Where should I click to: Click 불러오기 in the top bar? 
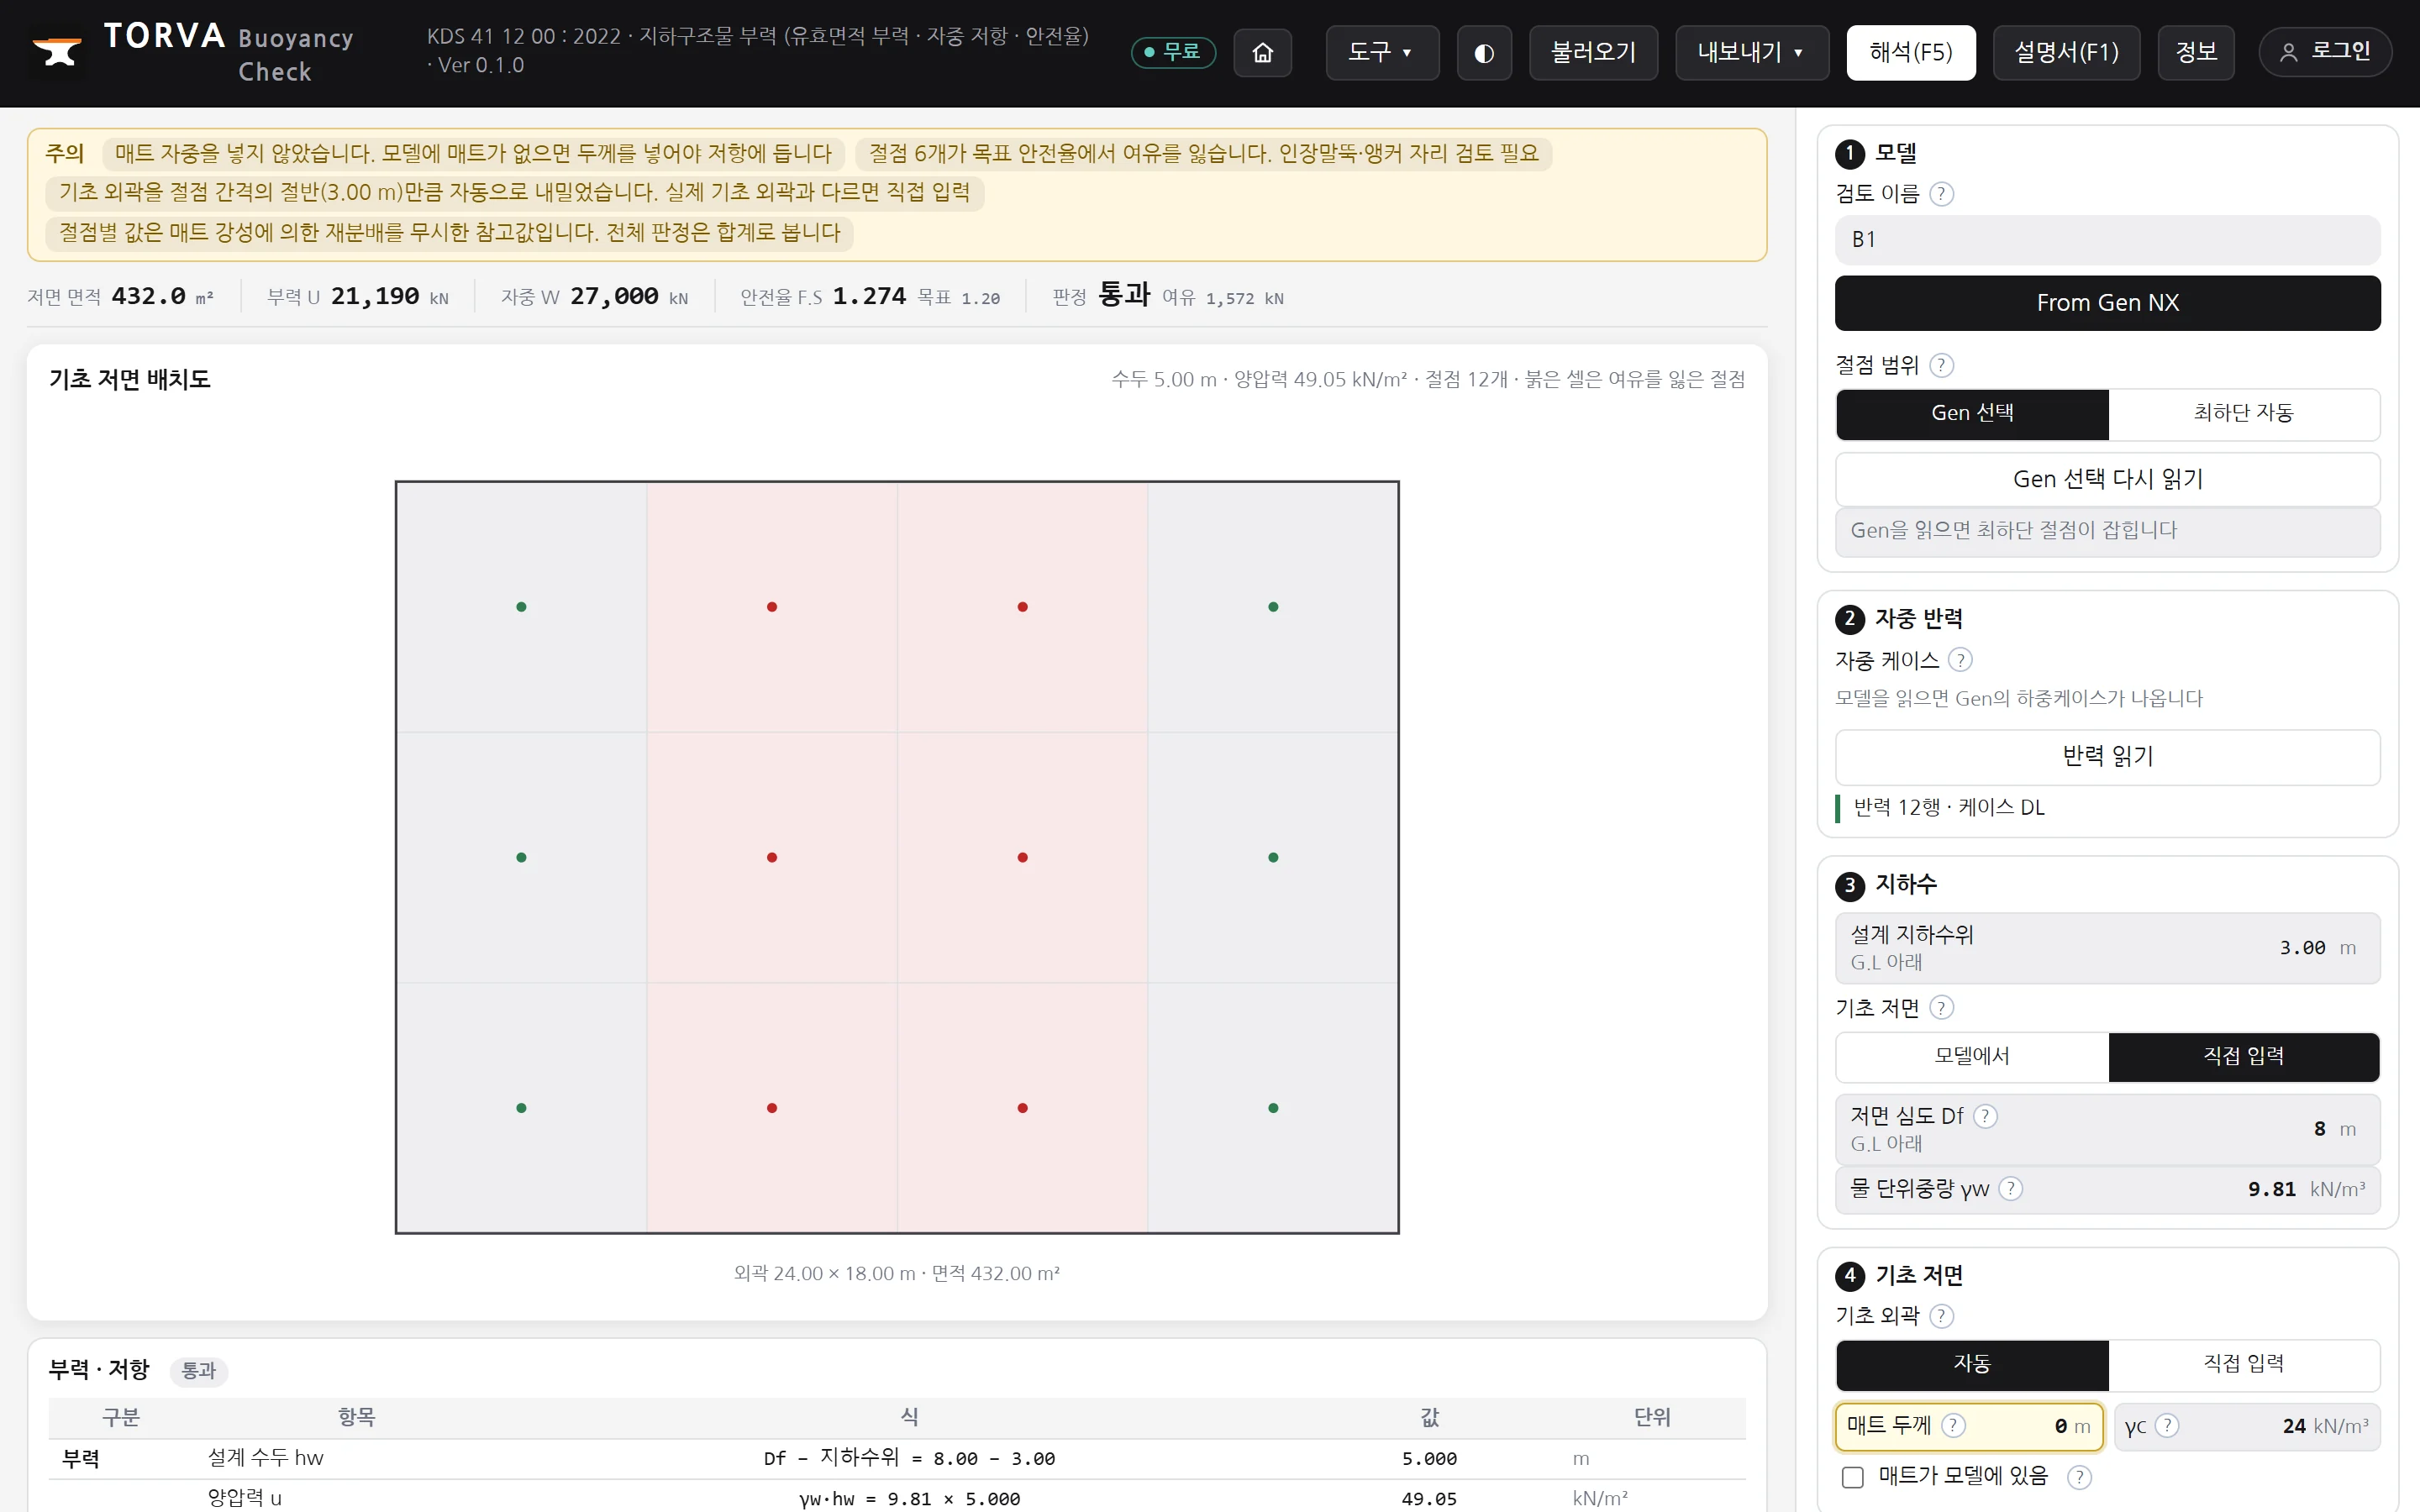coord(1593,52)
